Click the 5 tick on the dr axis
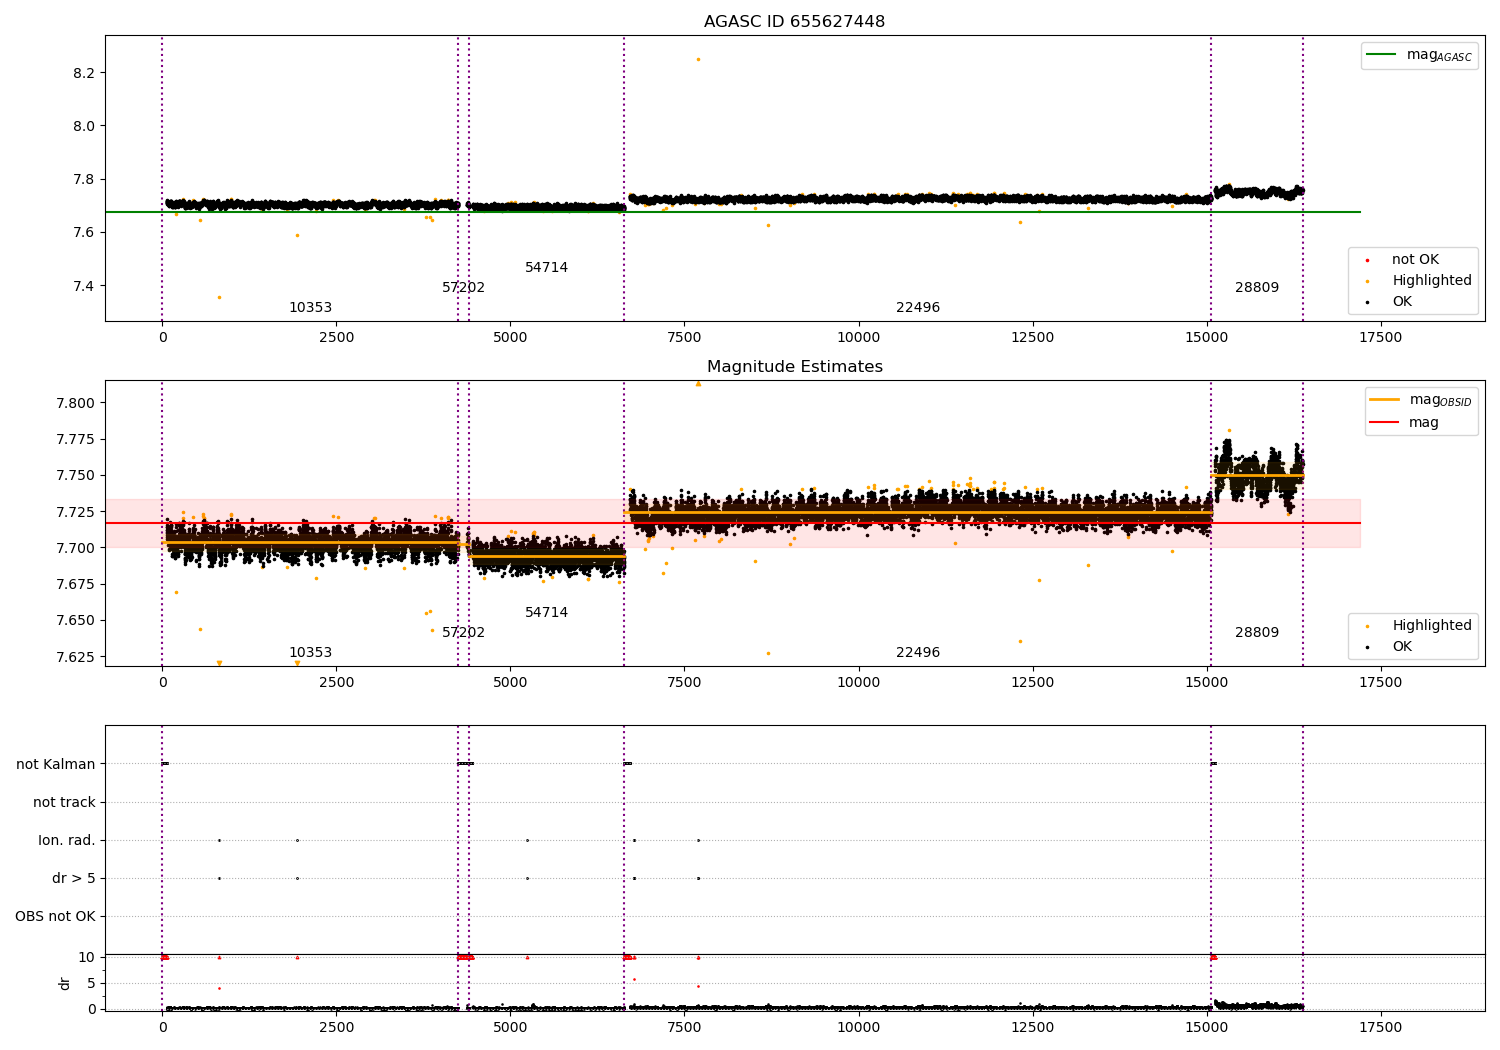 [91, 984]
